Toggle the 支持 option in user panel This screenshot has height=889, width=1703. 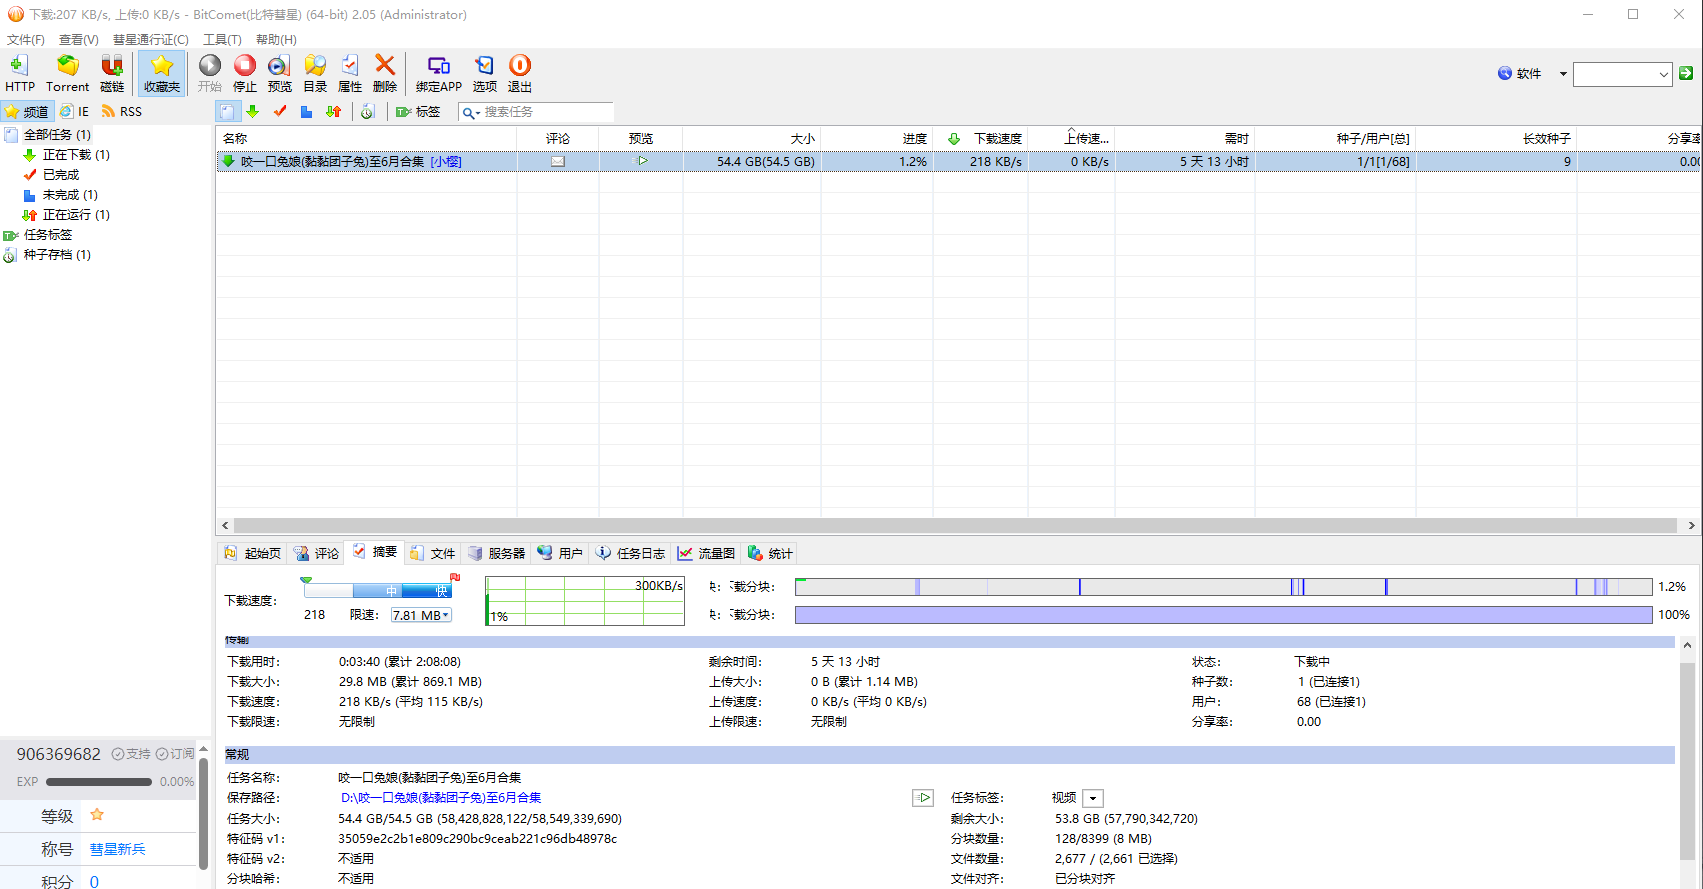pos(131,754)
